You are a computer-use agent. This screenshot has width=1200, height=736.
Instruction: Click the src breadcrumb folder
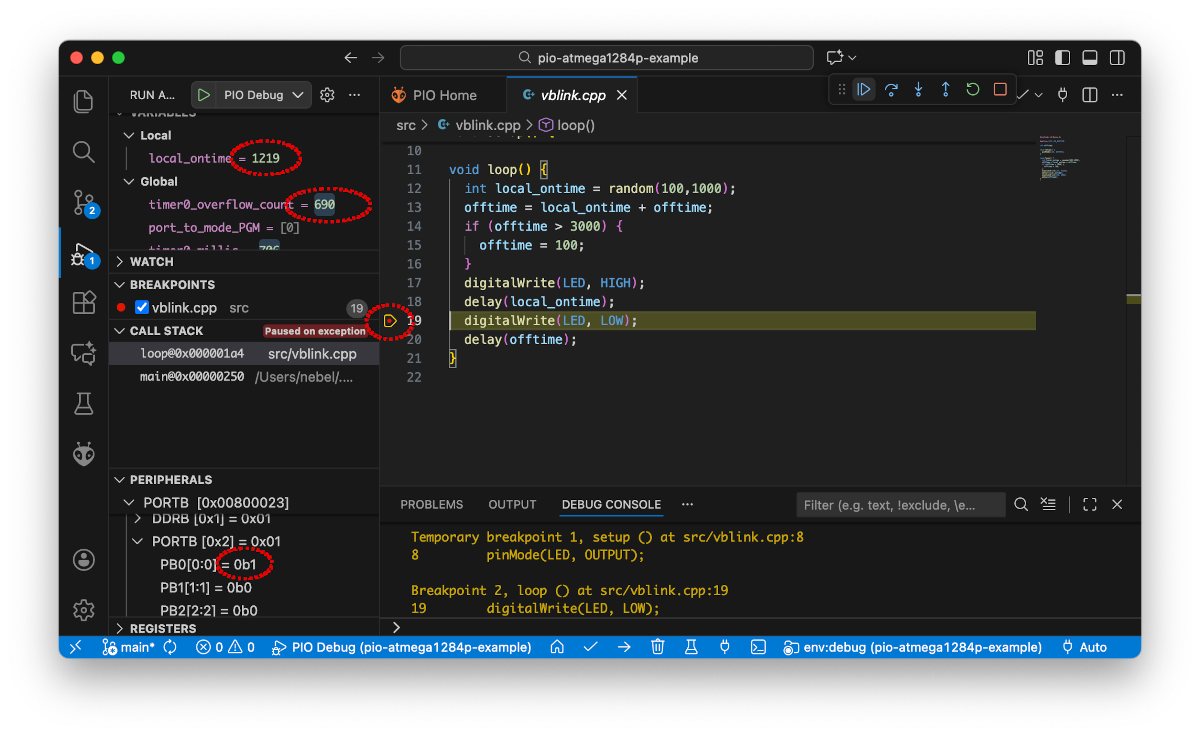coord(406,125)
